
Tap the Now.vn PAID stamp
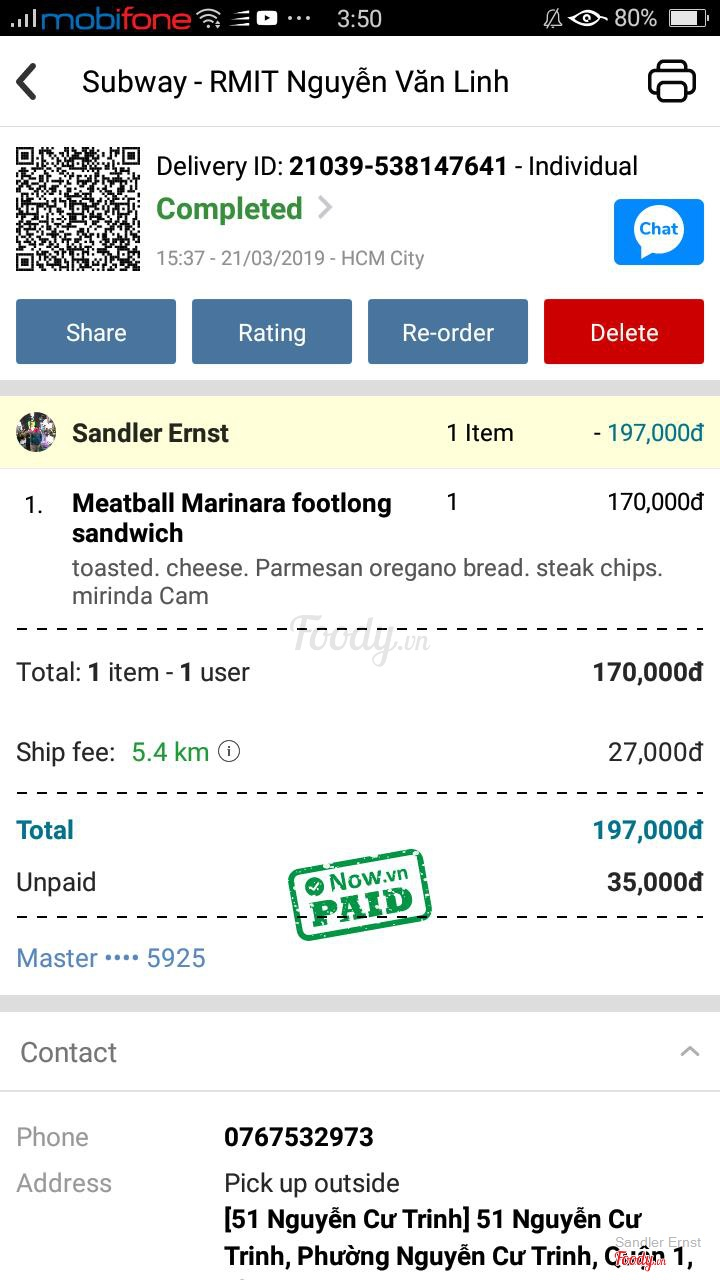pyautogui.click(x=359, y=893)
